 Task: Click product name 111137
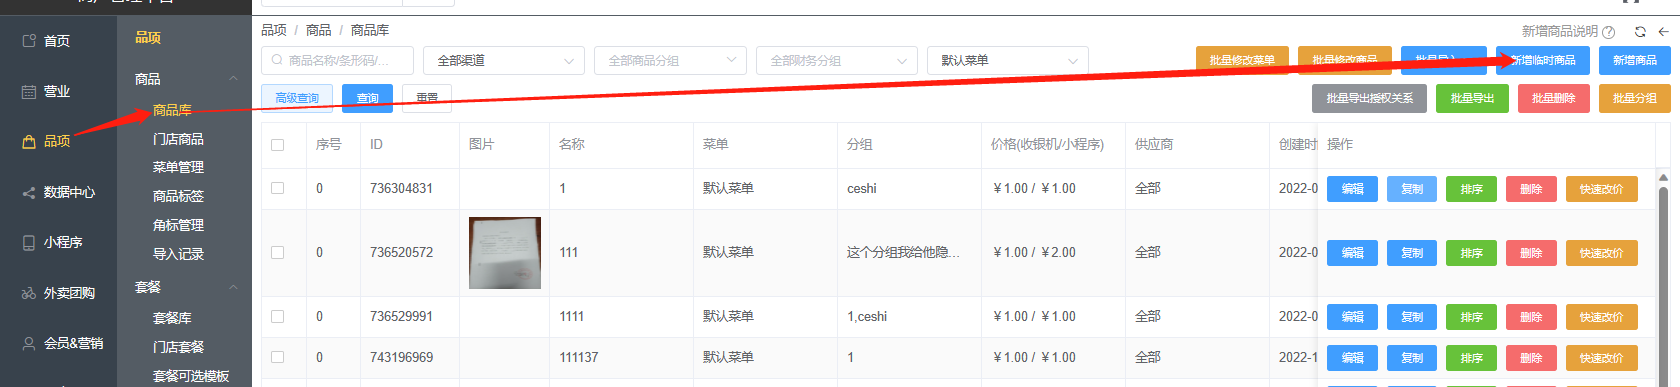[x=579, y=357]
